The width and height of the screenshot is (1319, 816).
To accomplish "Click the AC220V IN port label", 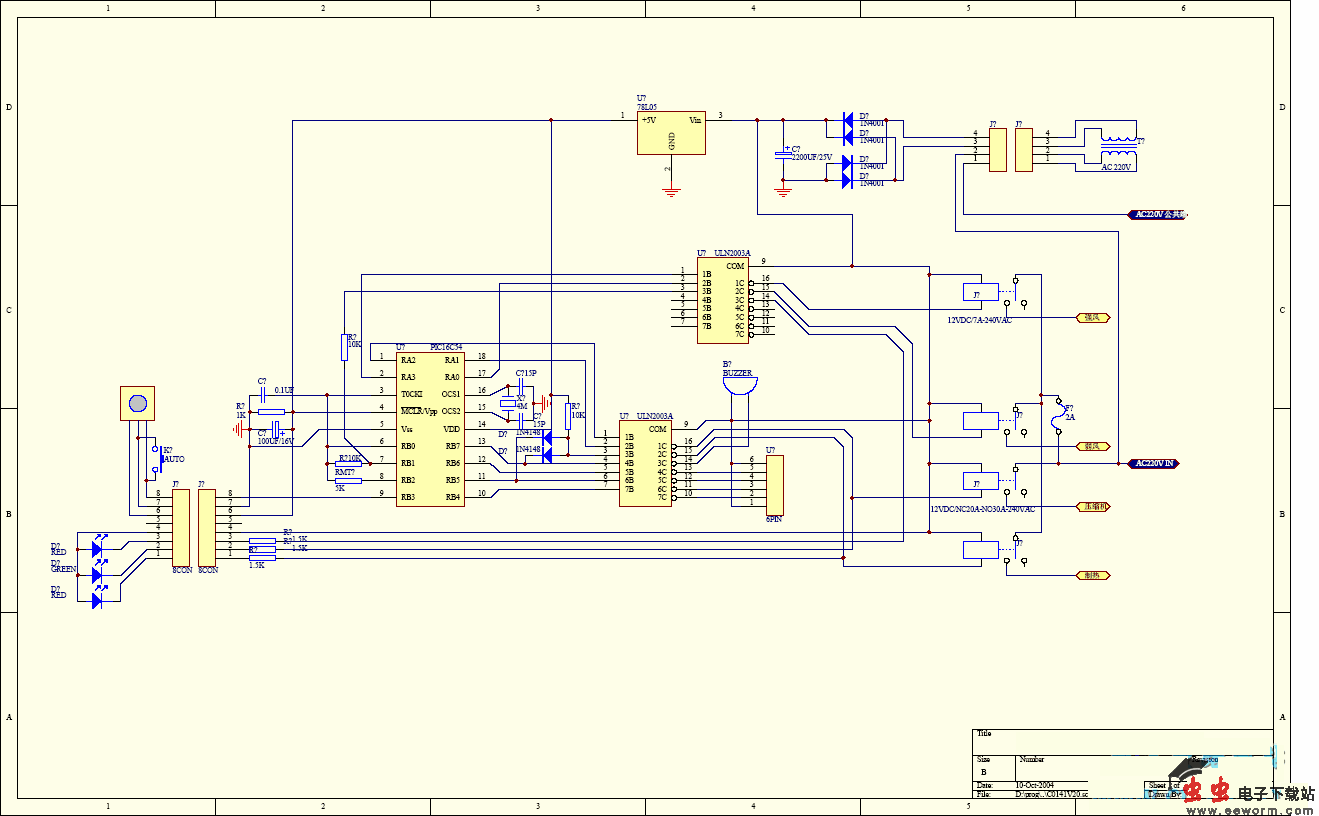I will click(x=1157, y=464).
